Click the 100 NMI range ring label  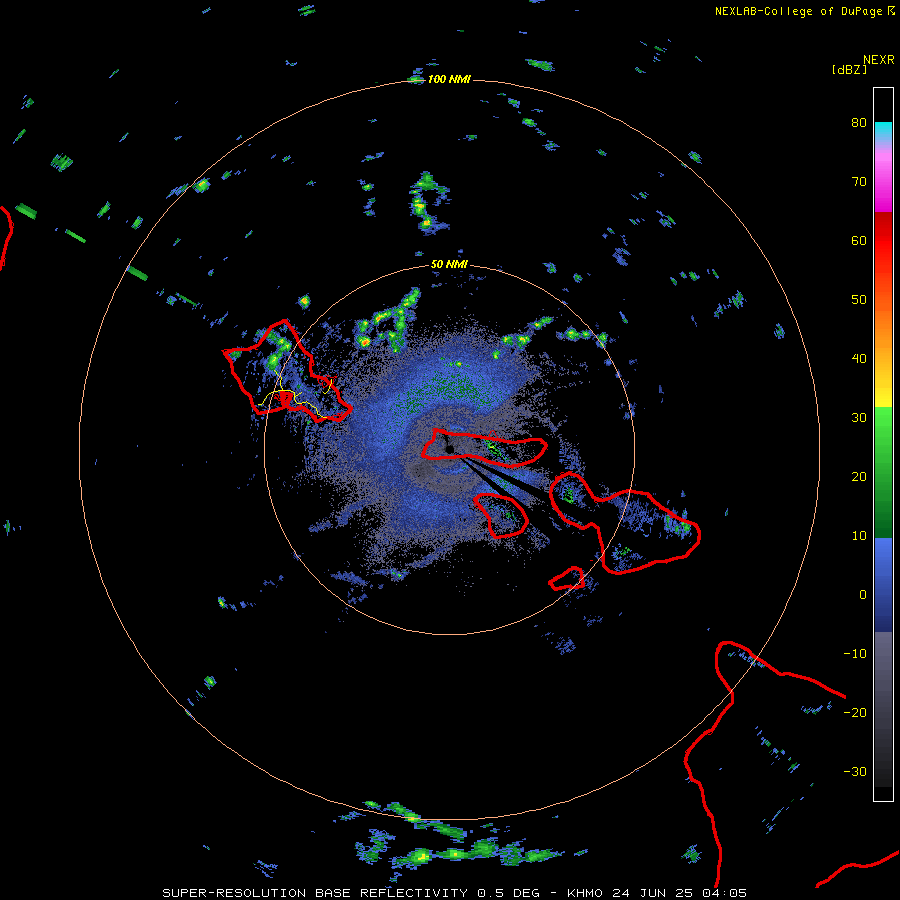[x=449, y=79]
